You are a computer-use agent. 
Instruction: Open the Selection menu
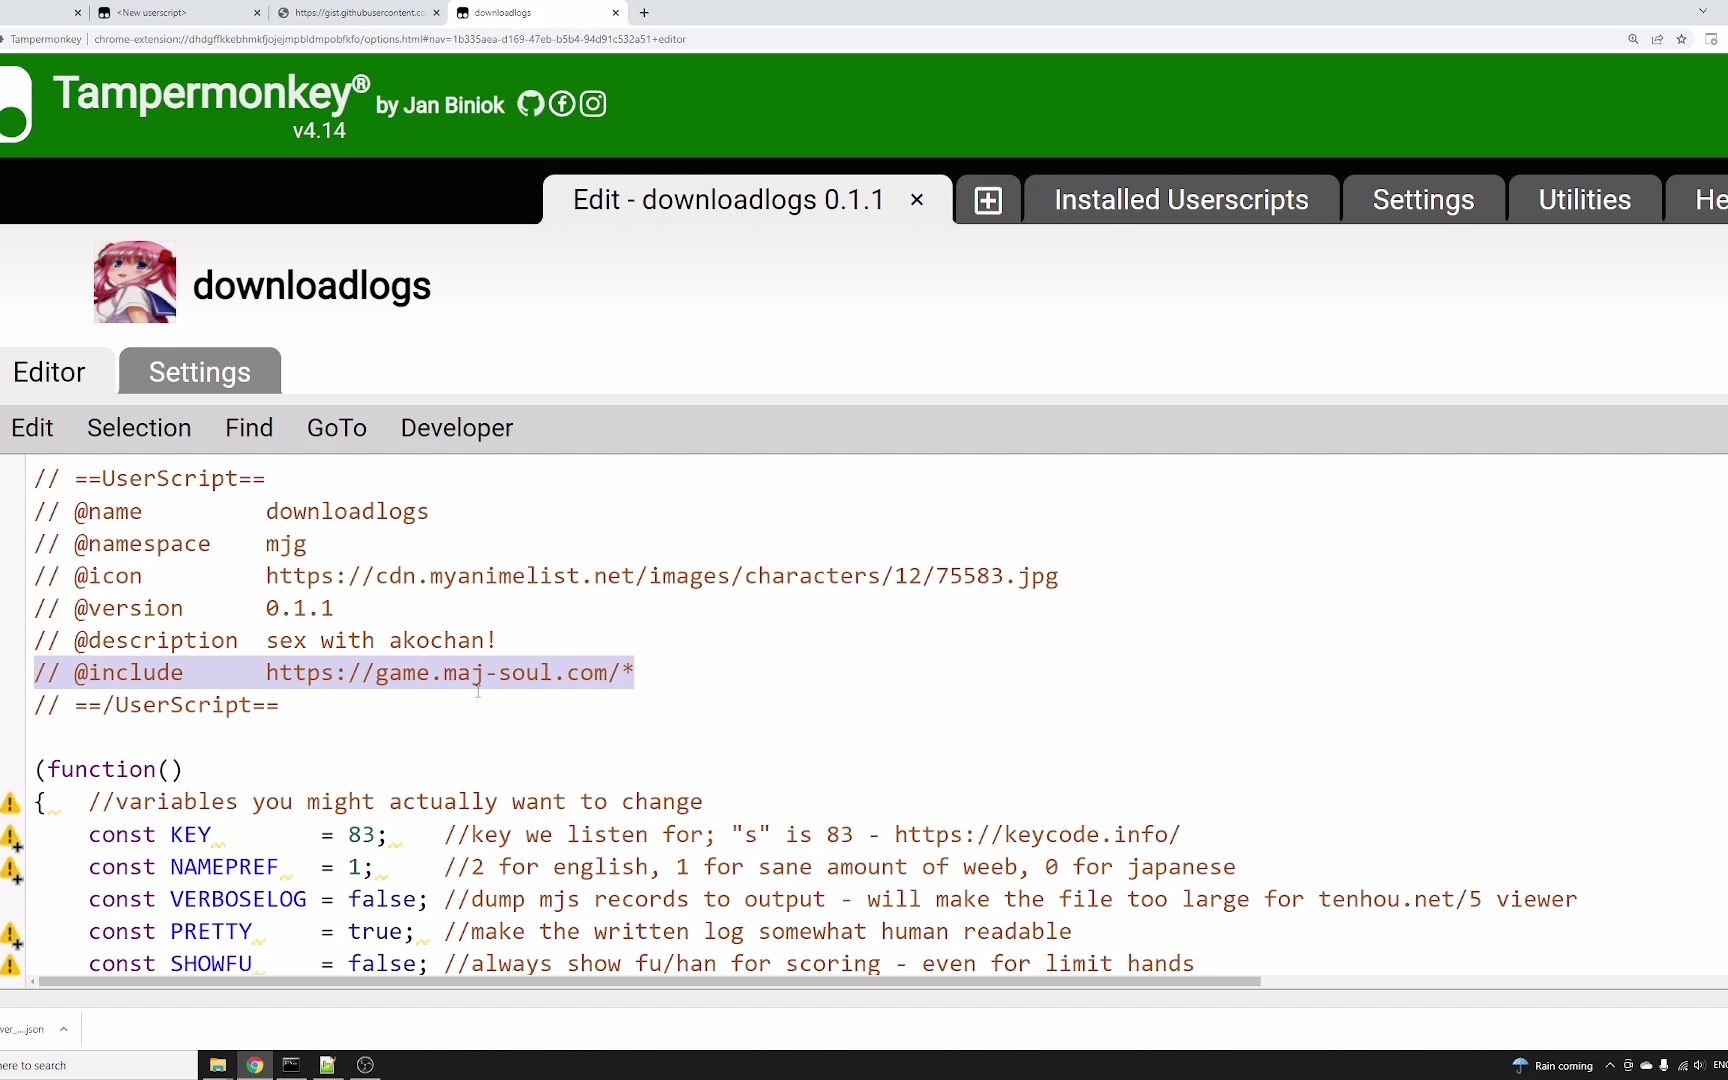(x=139, y=428)
